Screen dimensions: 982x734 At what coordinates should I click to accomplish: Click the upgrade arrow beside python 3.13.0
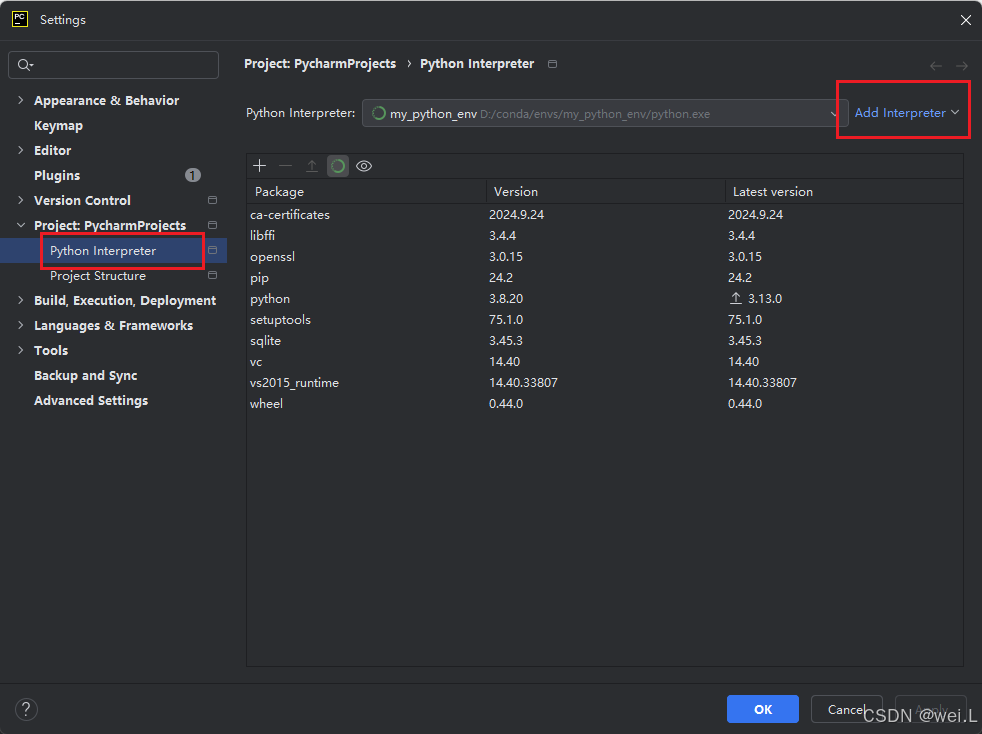point(736,299)
